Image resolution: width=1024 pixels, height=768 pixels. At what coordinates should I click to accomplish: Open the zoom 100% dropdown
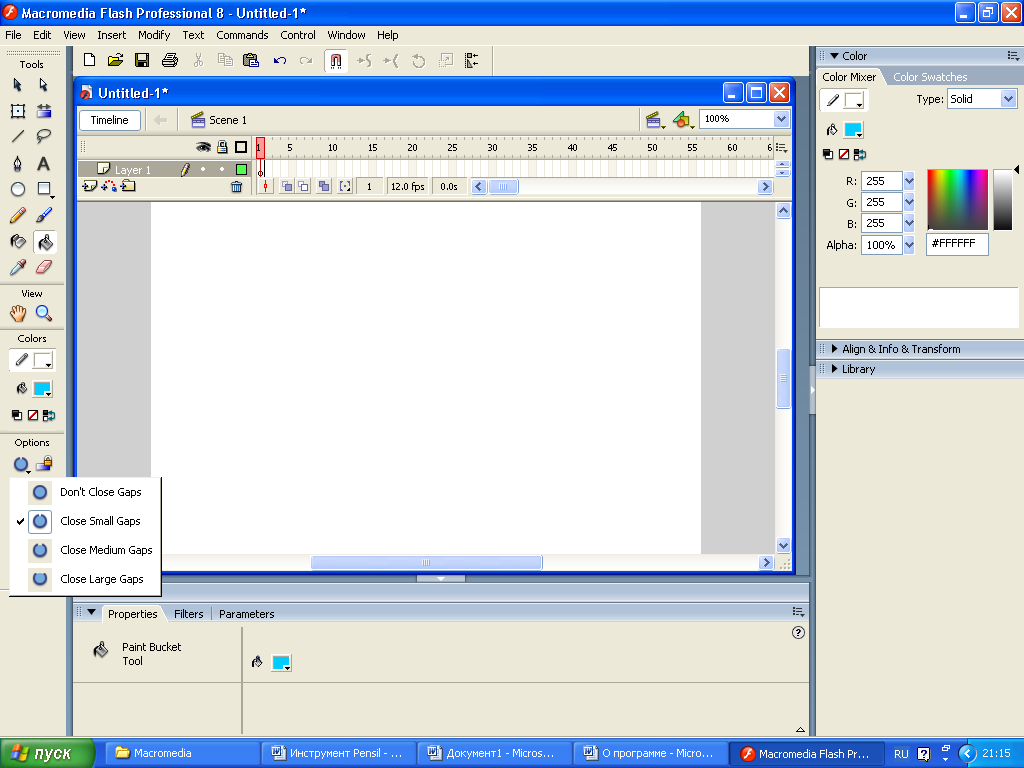click(x=780, y=119)
